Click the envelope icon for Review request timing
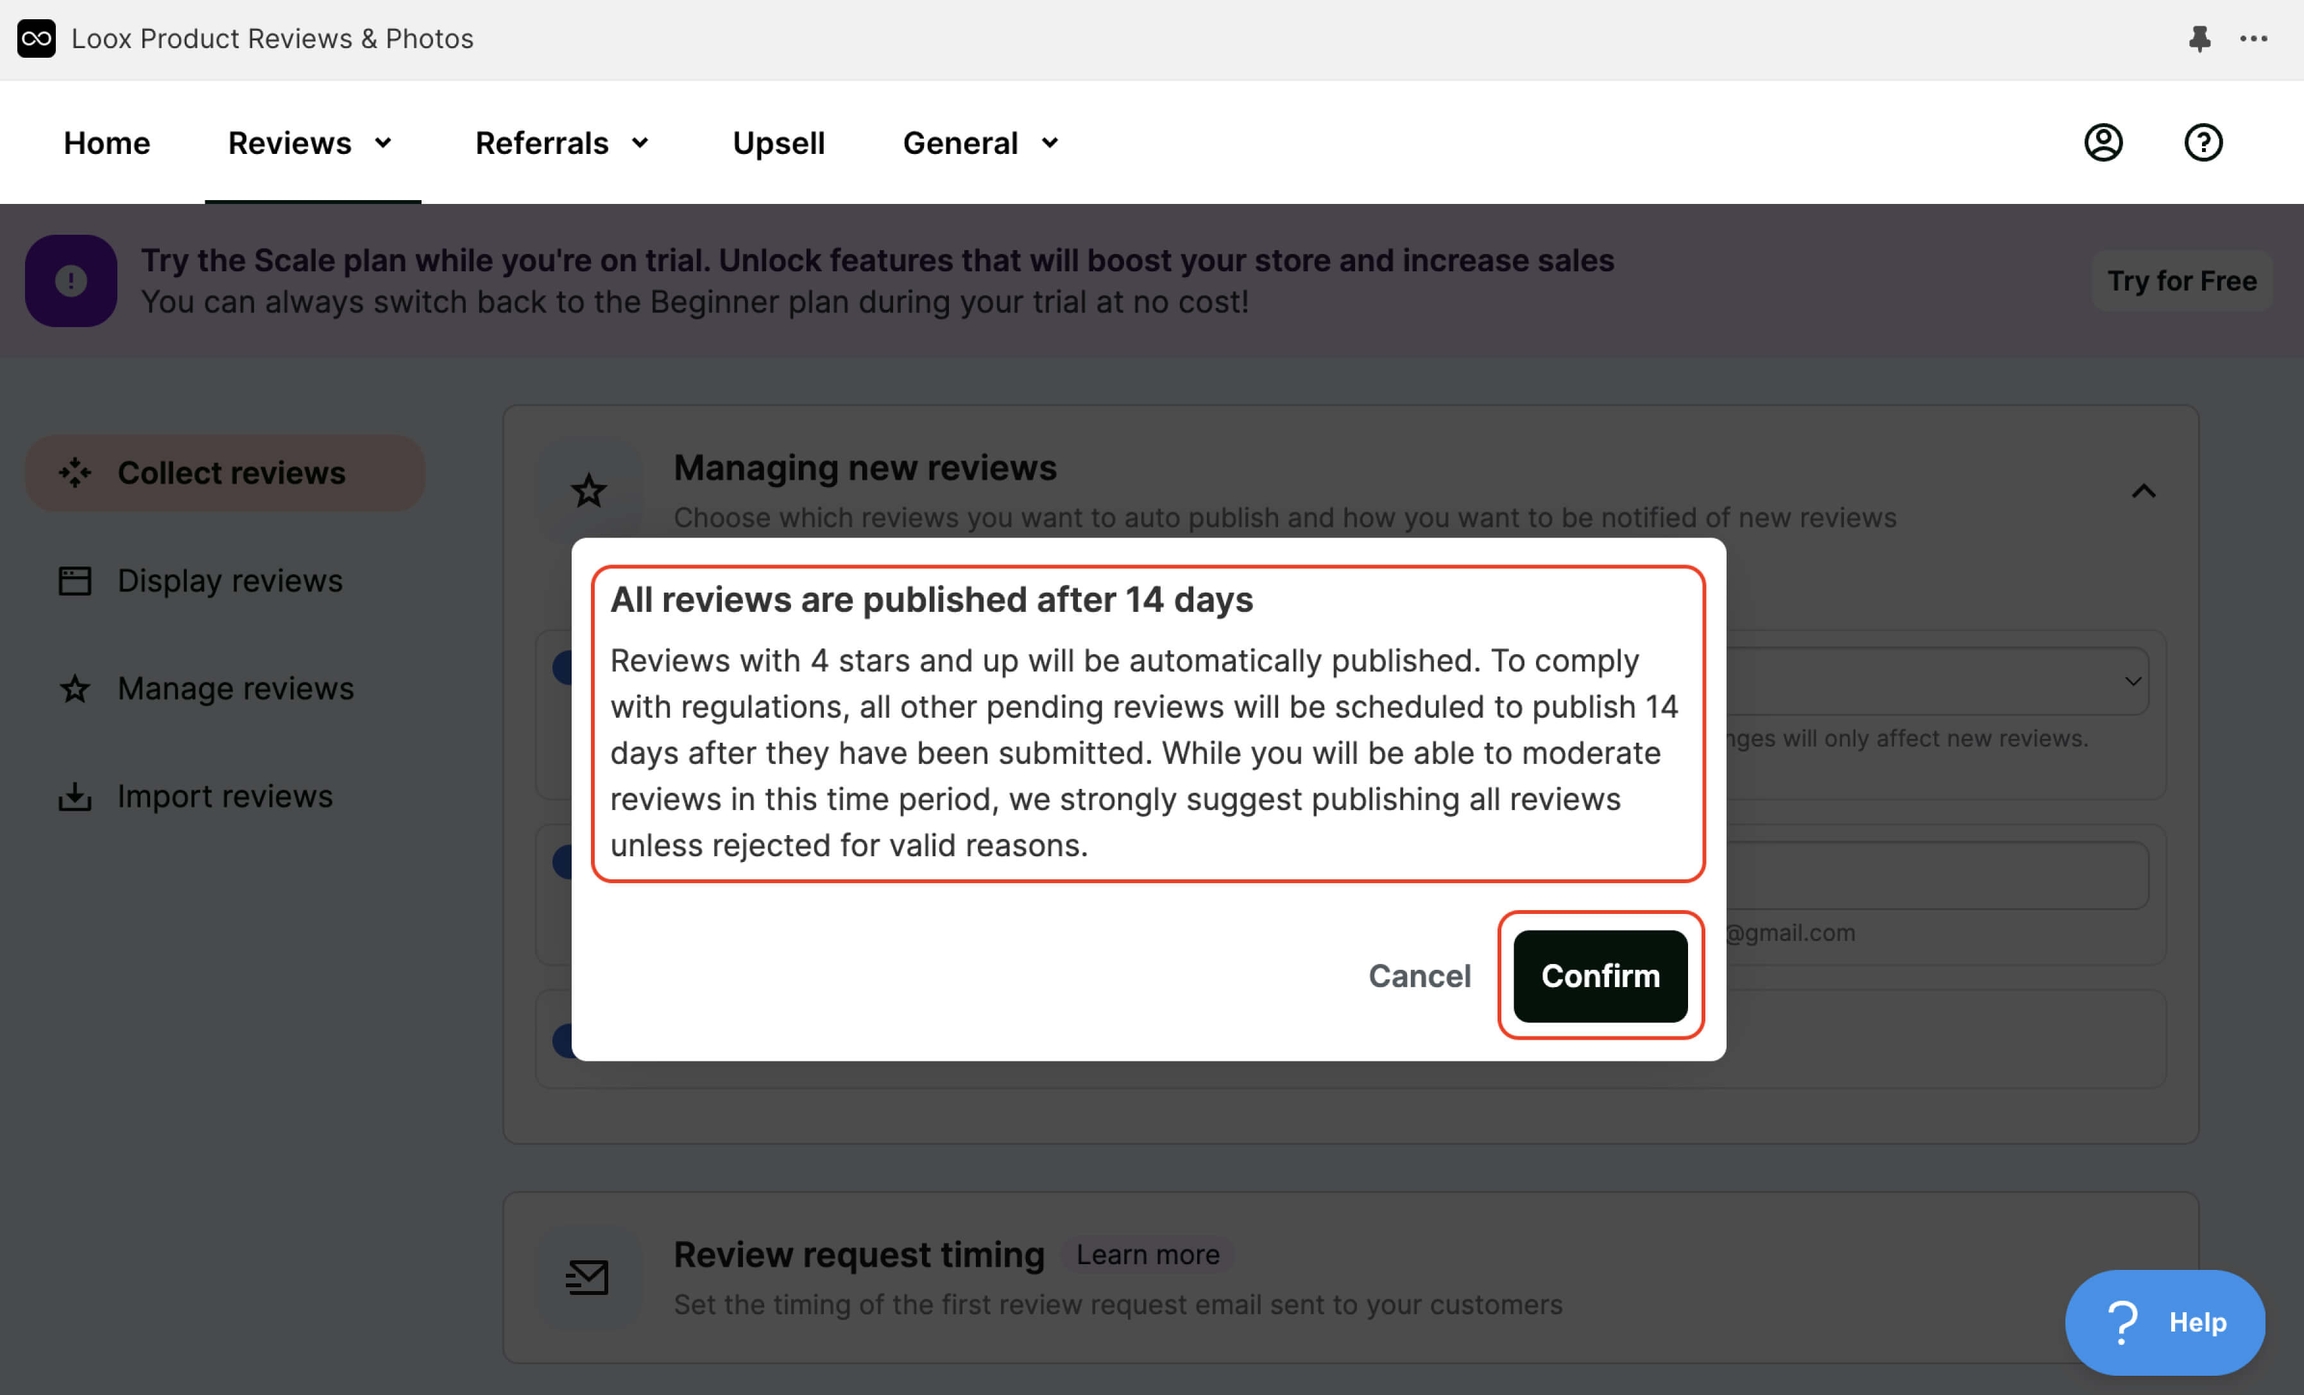This screenshot has height=1395, width=2304. point(587,1277)
